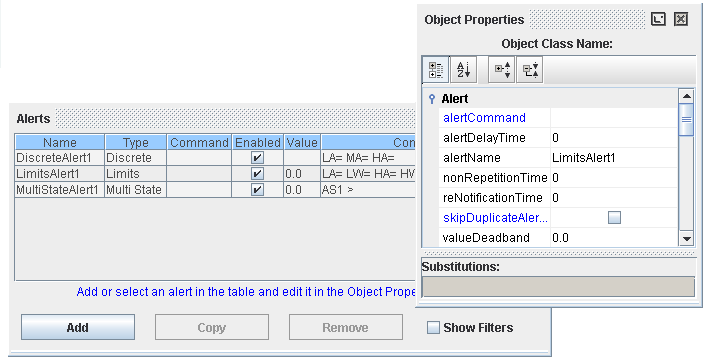Sort properties alphabetically with A-Z icon

[x=463, y=70]
